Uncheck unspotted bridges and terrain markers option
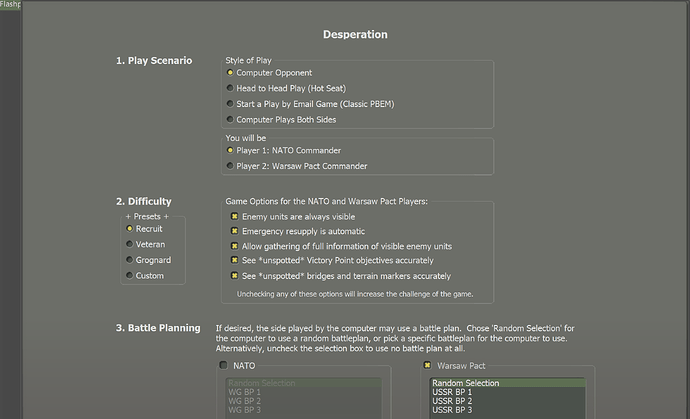The height and width of the screenshot is (419, 690). [234, 276]
